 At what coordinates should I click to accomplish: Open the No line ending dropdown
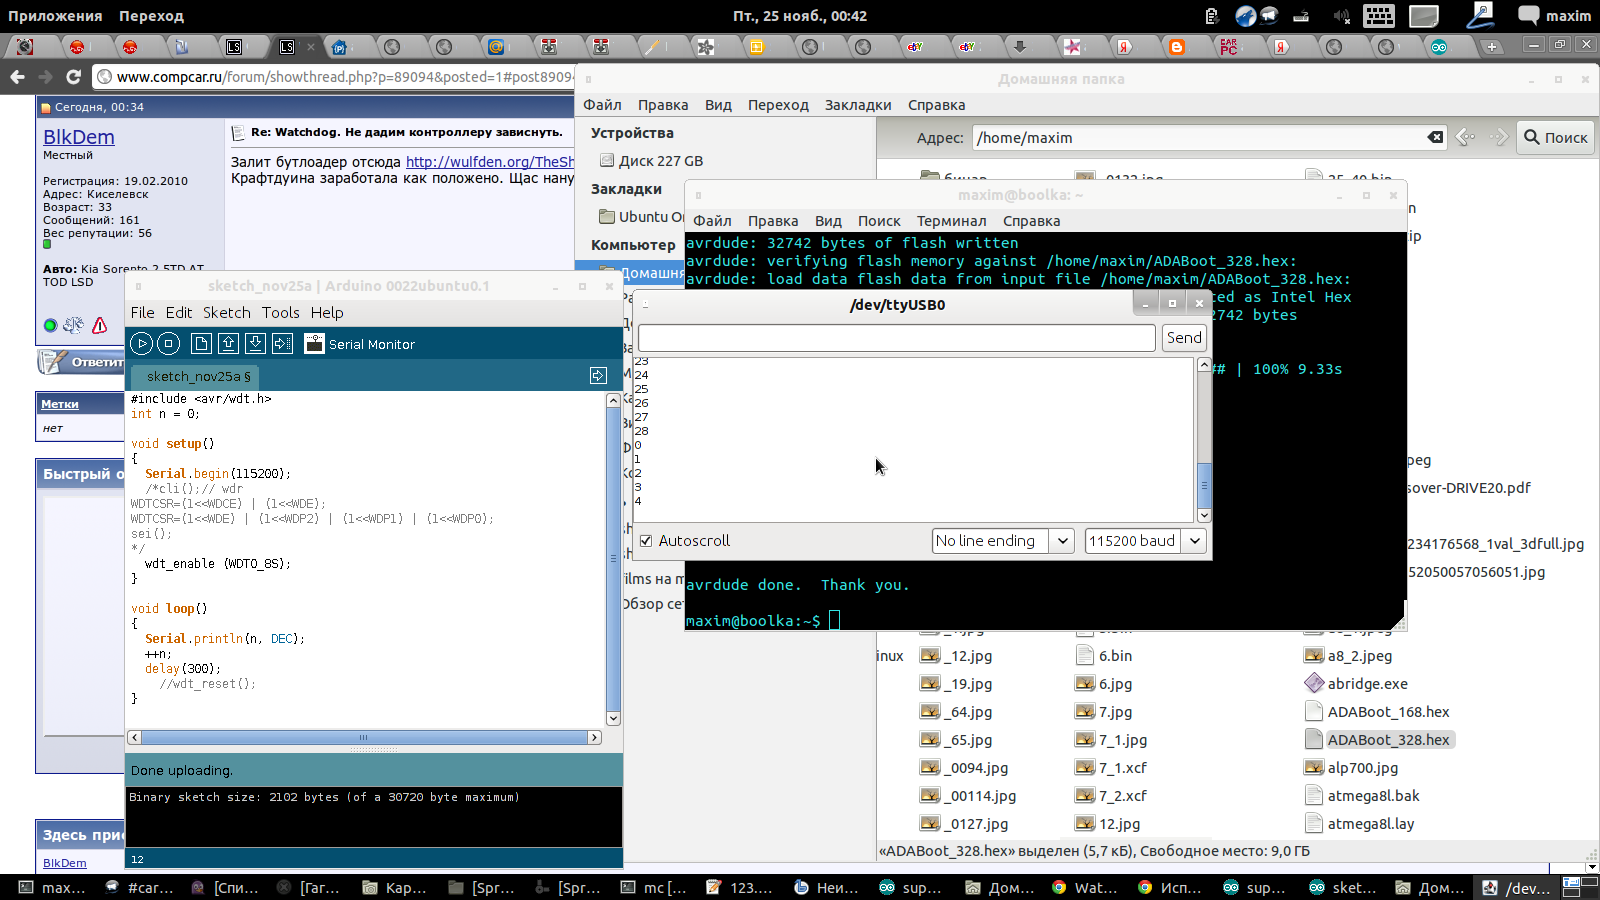tap(1002, 541)
